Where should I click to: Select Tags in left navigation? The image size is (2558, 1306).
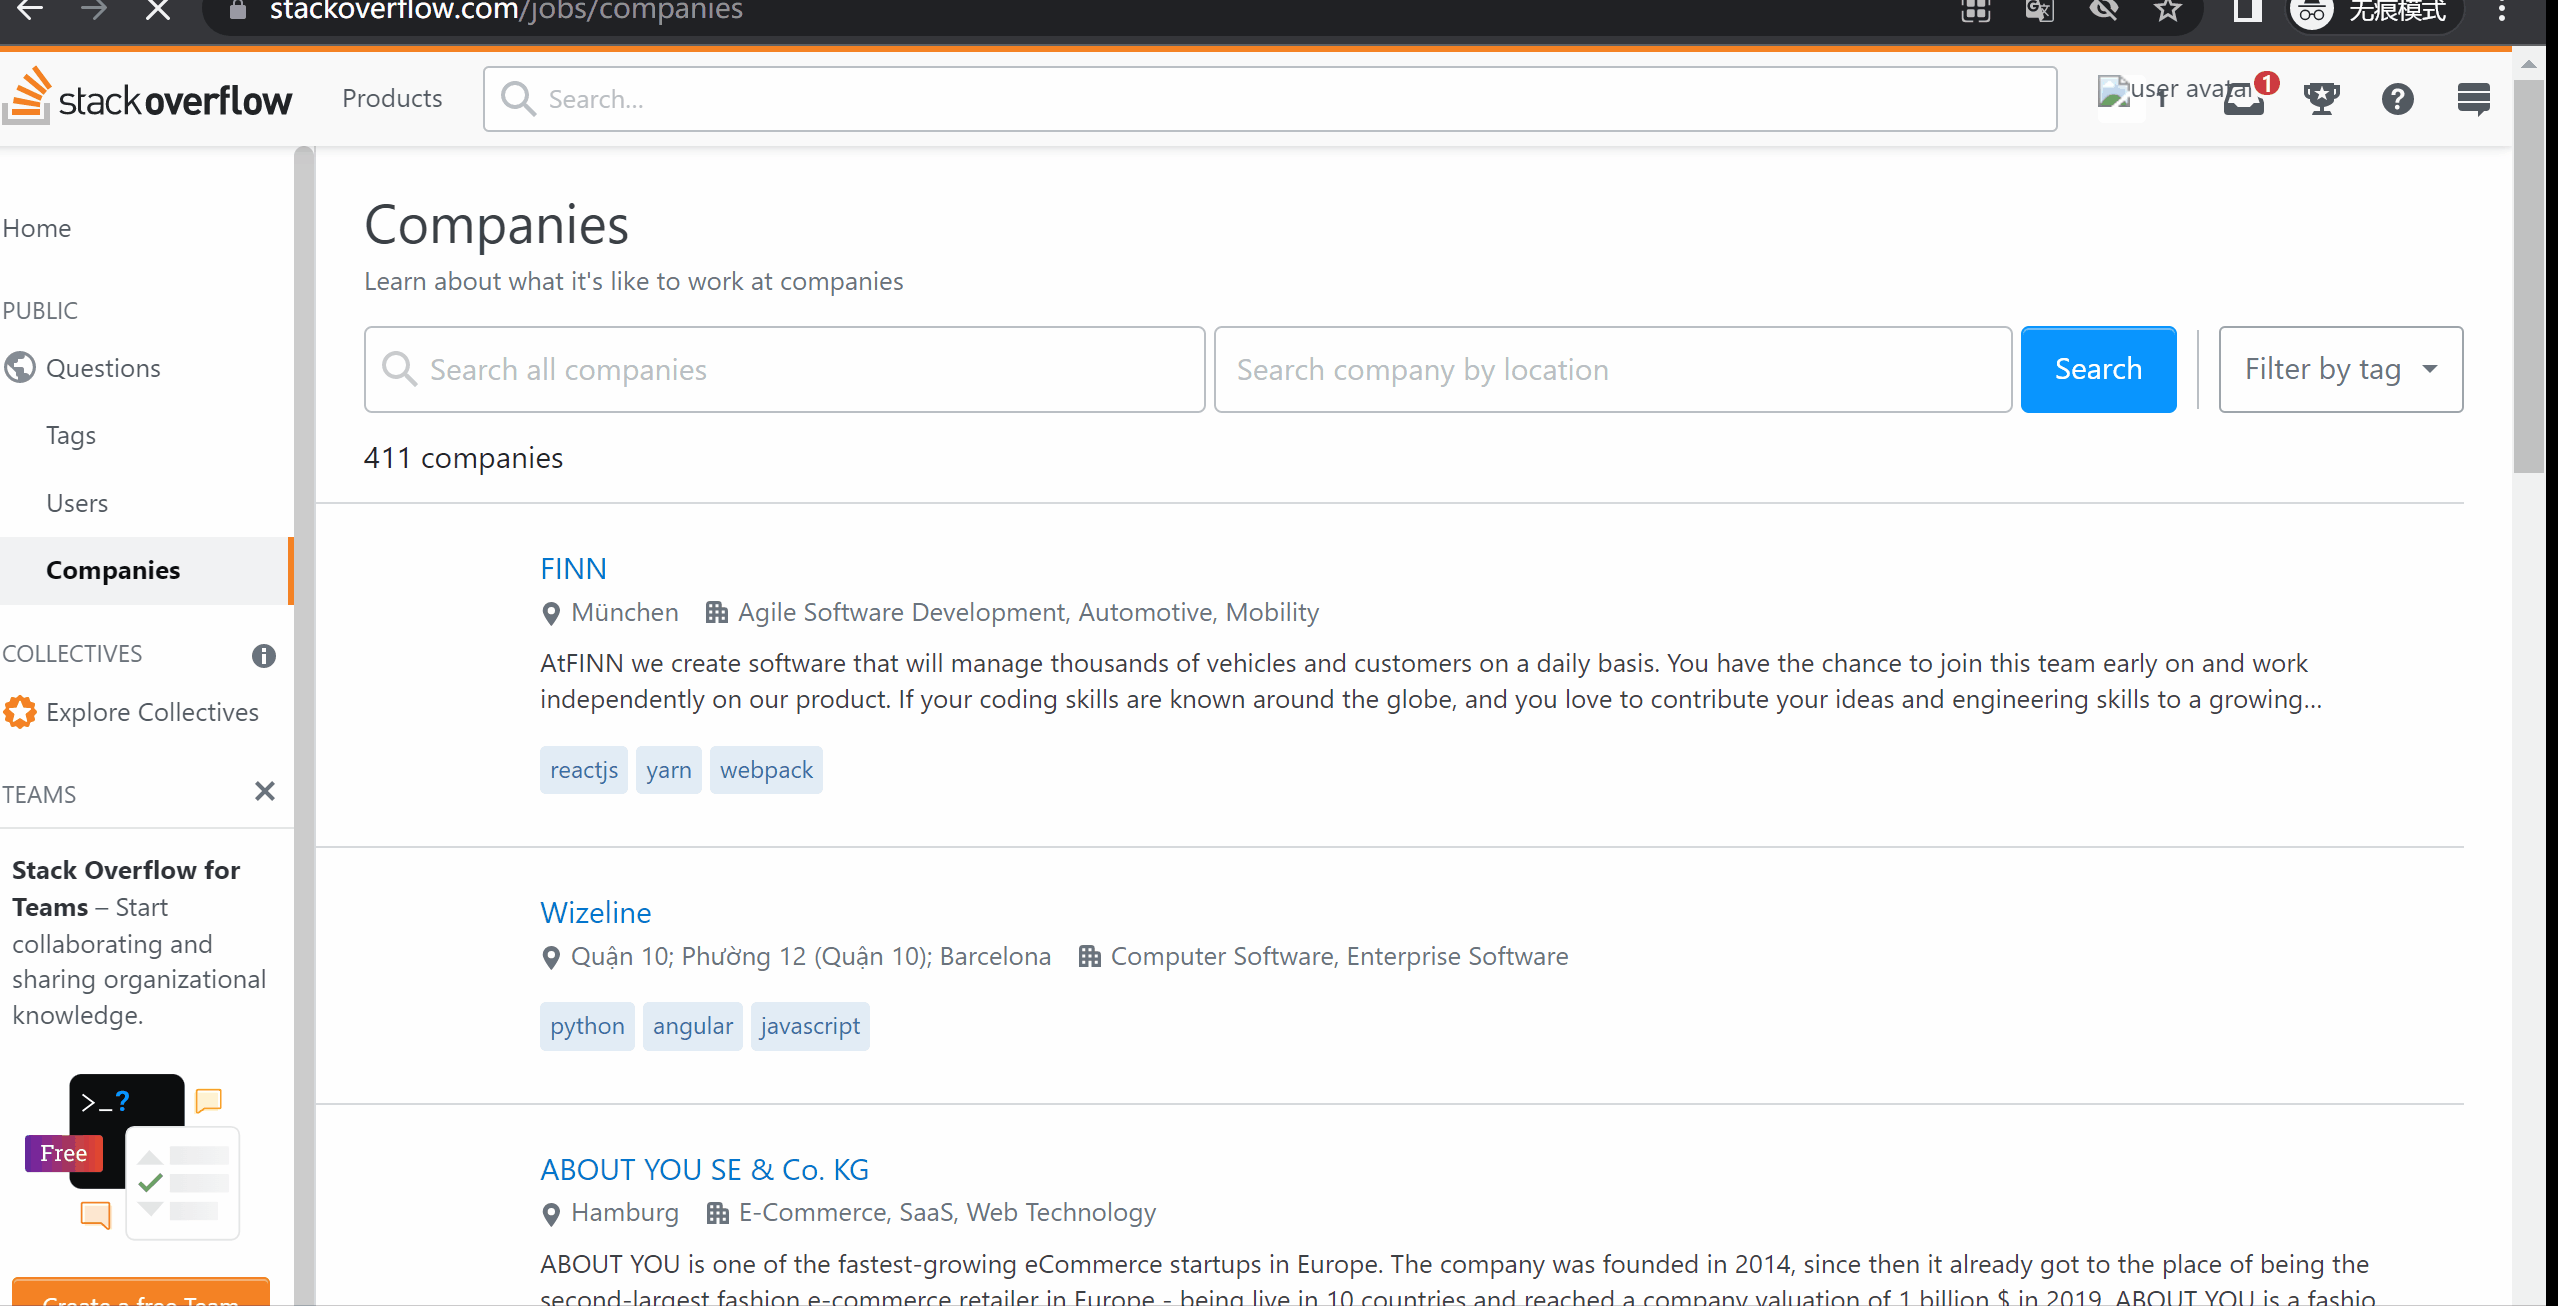[71, 435]
